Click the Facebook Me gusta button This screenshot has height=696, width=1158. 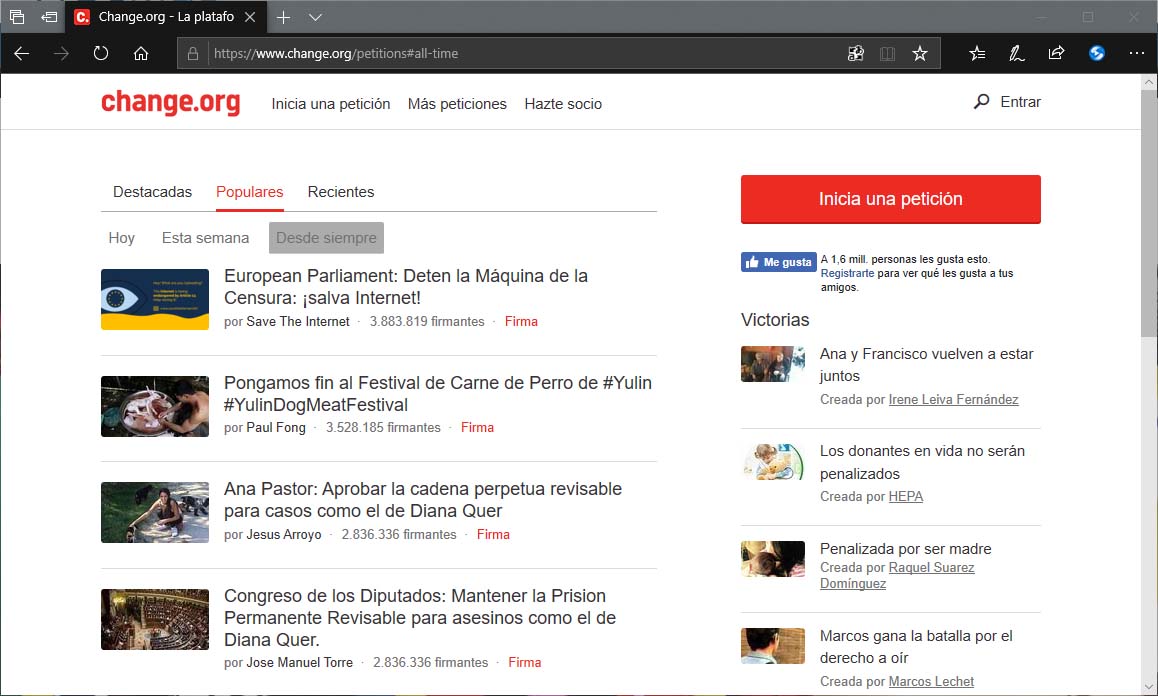coord(778,262)
